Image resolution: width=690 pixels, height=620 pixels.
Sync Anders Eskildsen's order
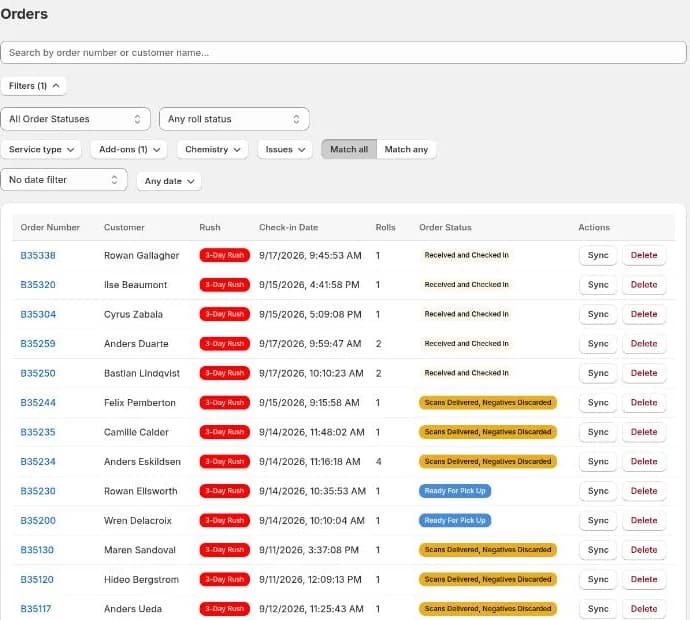(x=598, y=462)
